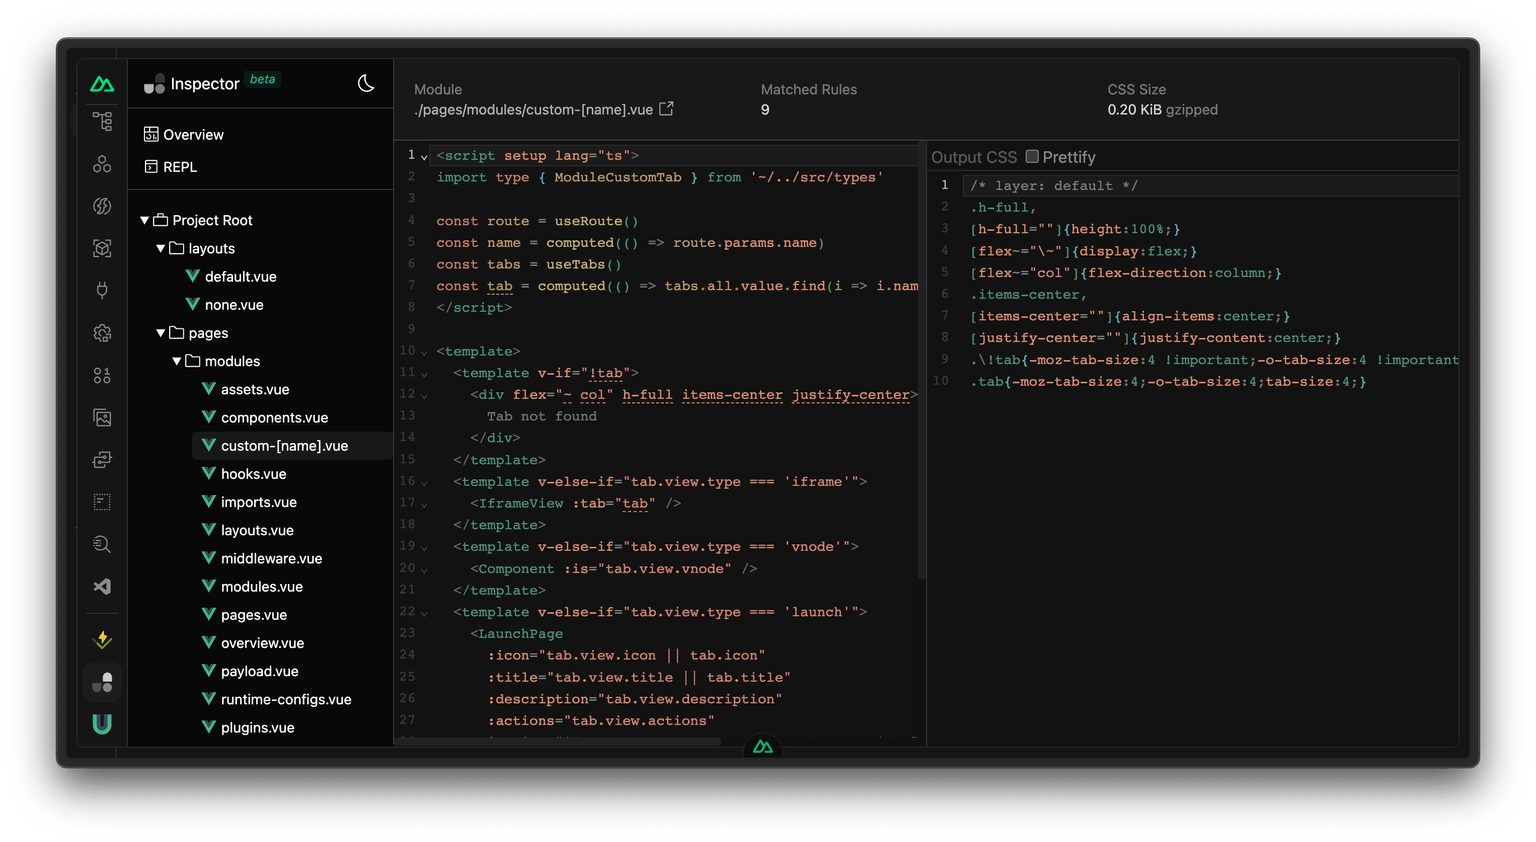This screenshot has height=842, width=1536.
Task: Click the Assets image icon in sidebar
Action: [101, 417]
